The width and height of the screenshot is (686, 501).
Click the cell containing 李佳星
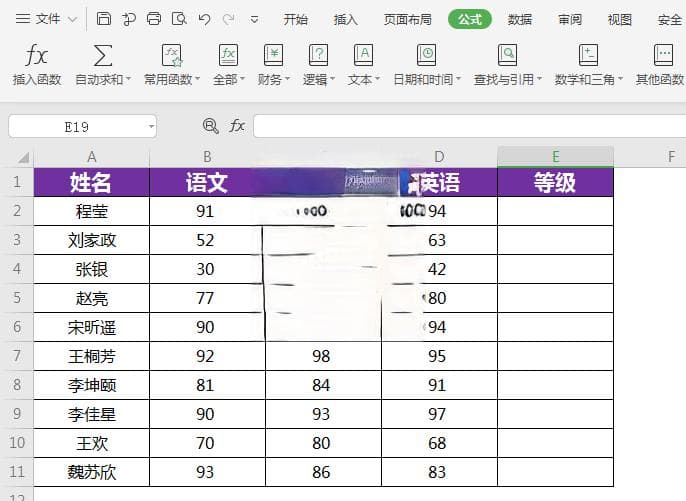point(91,414)
